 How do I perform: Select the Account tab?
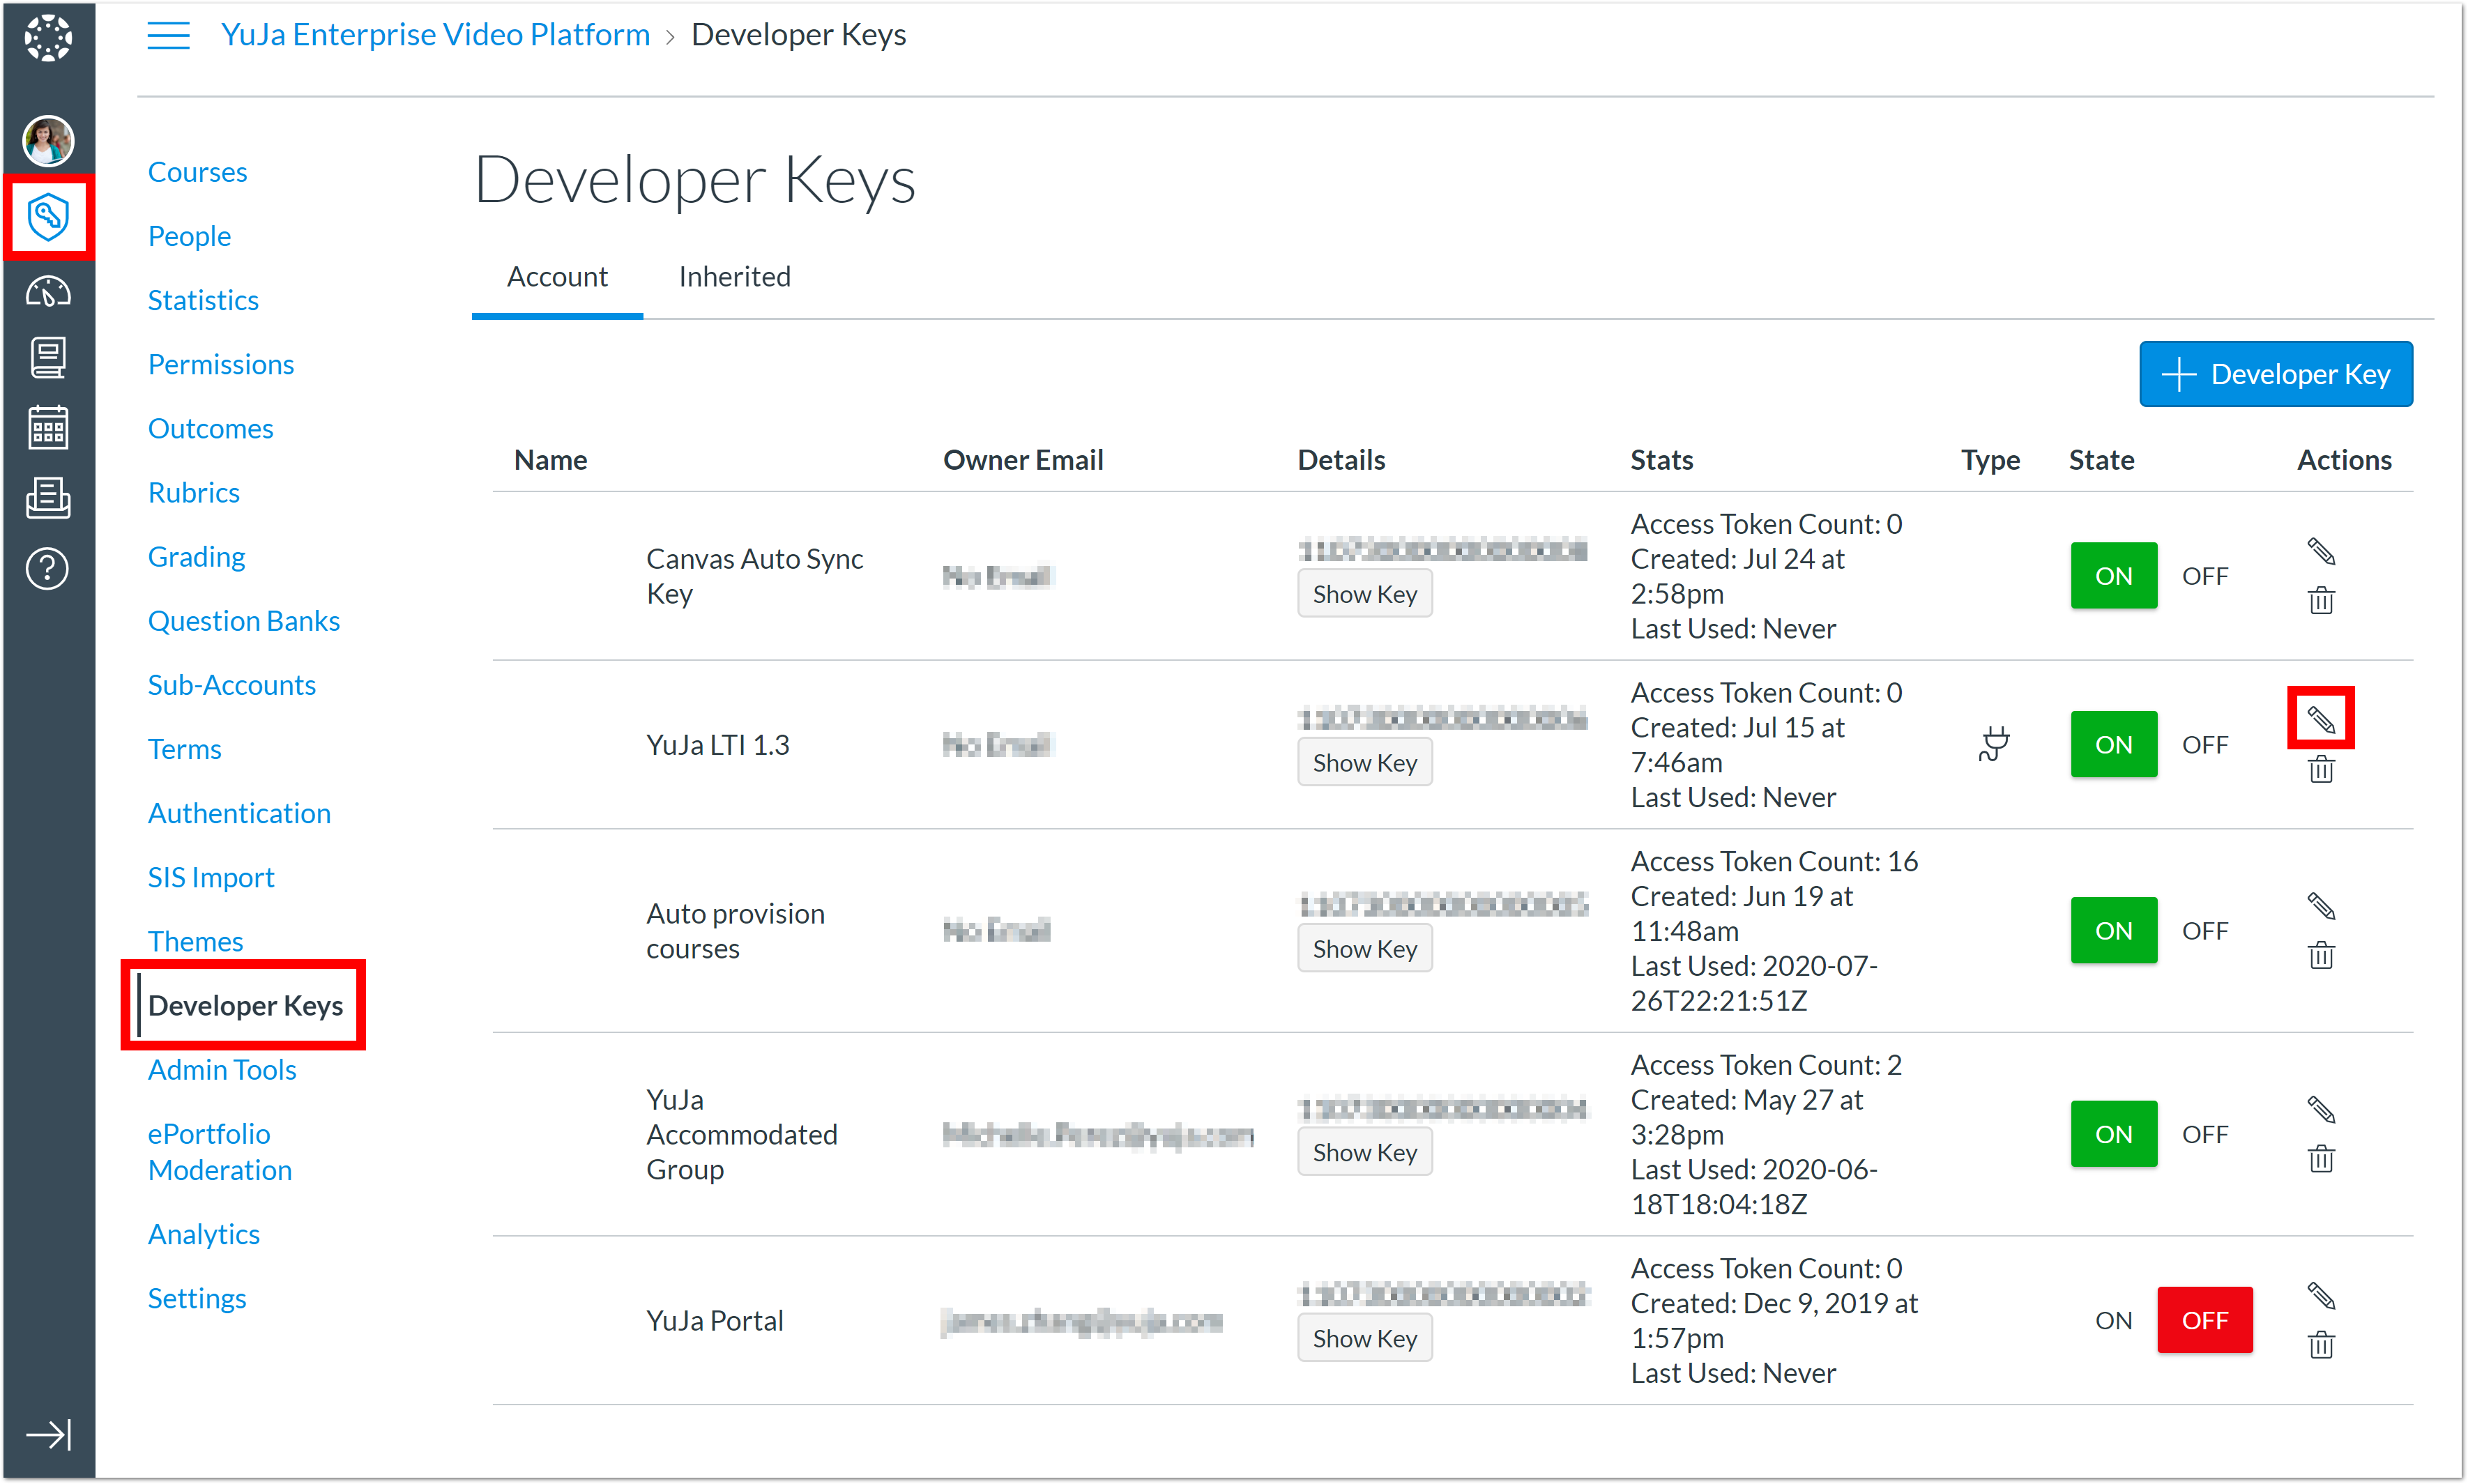click(x=557, y=277)
